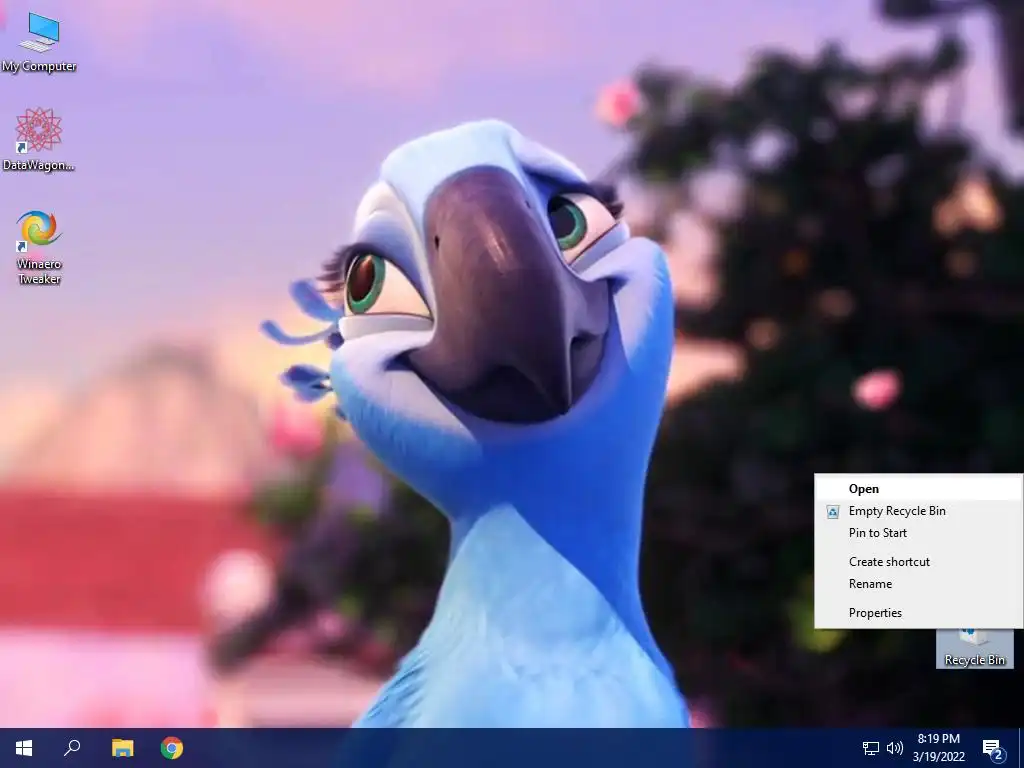The height and width of the screenshot is (768, 1024).
Task: Choose Properties in the context menu
Action: (x=918, y=613)
